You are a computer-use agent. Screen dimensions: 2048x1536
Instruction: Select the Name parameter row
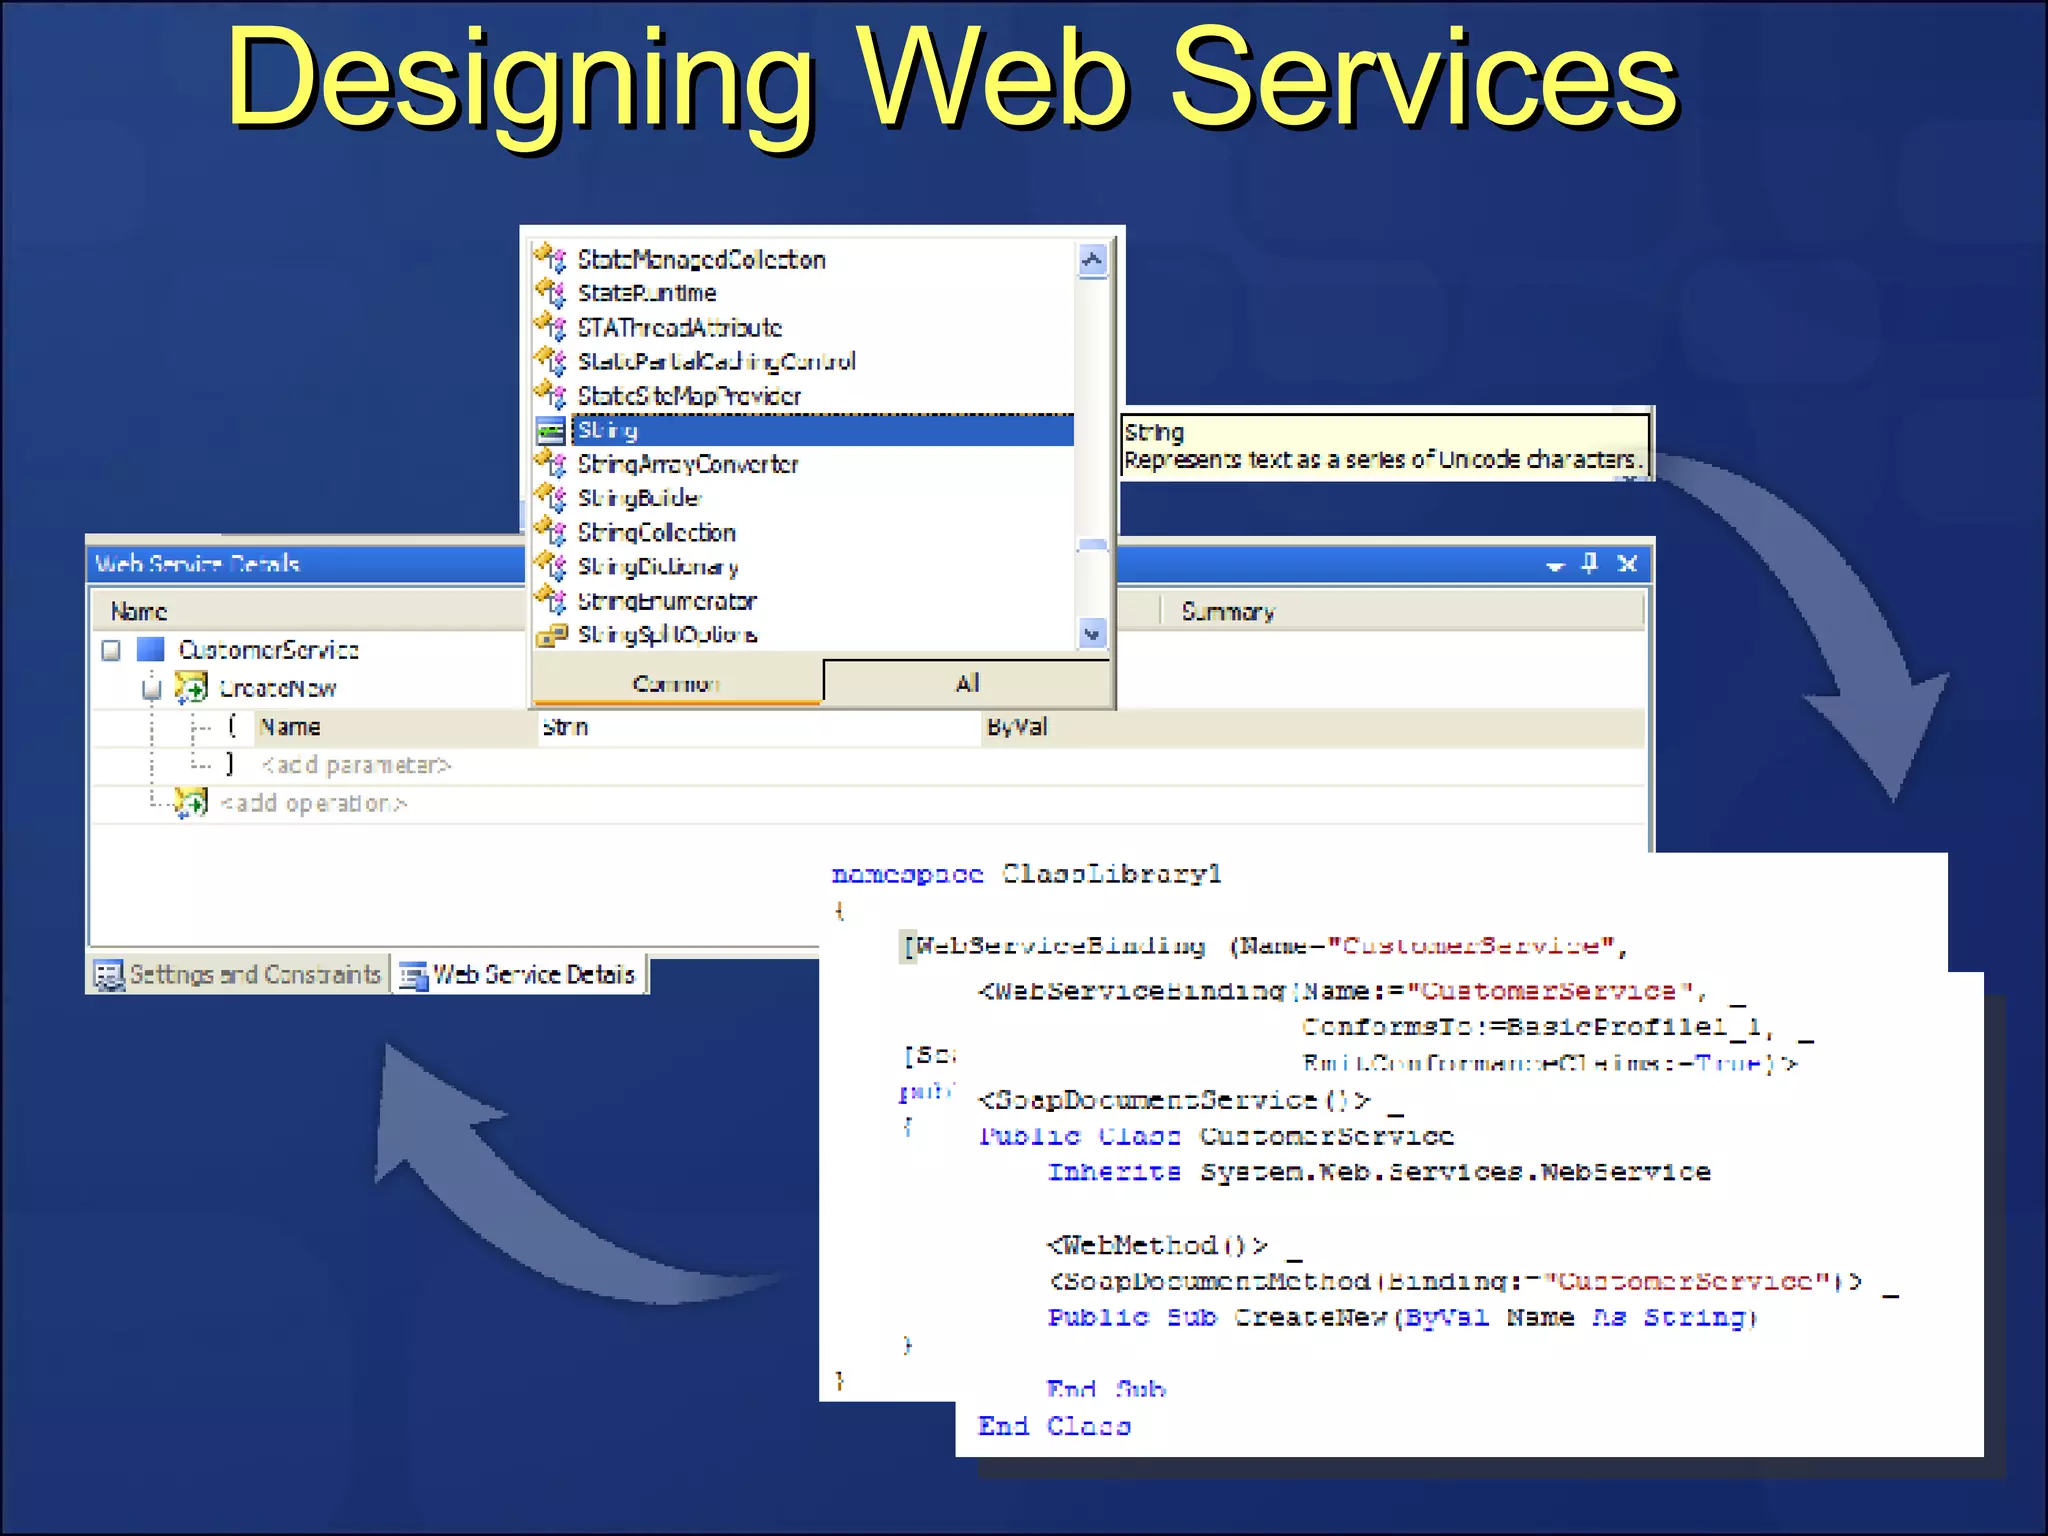pyautogui.click(x=868, y=727)
